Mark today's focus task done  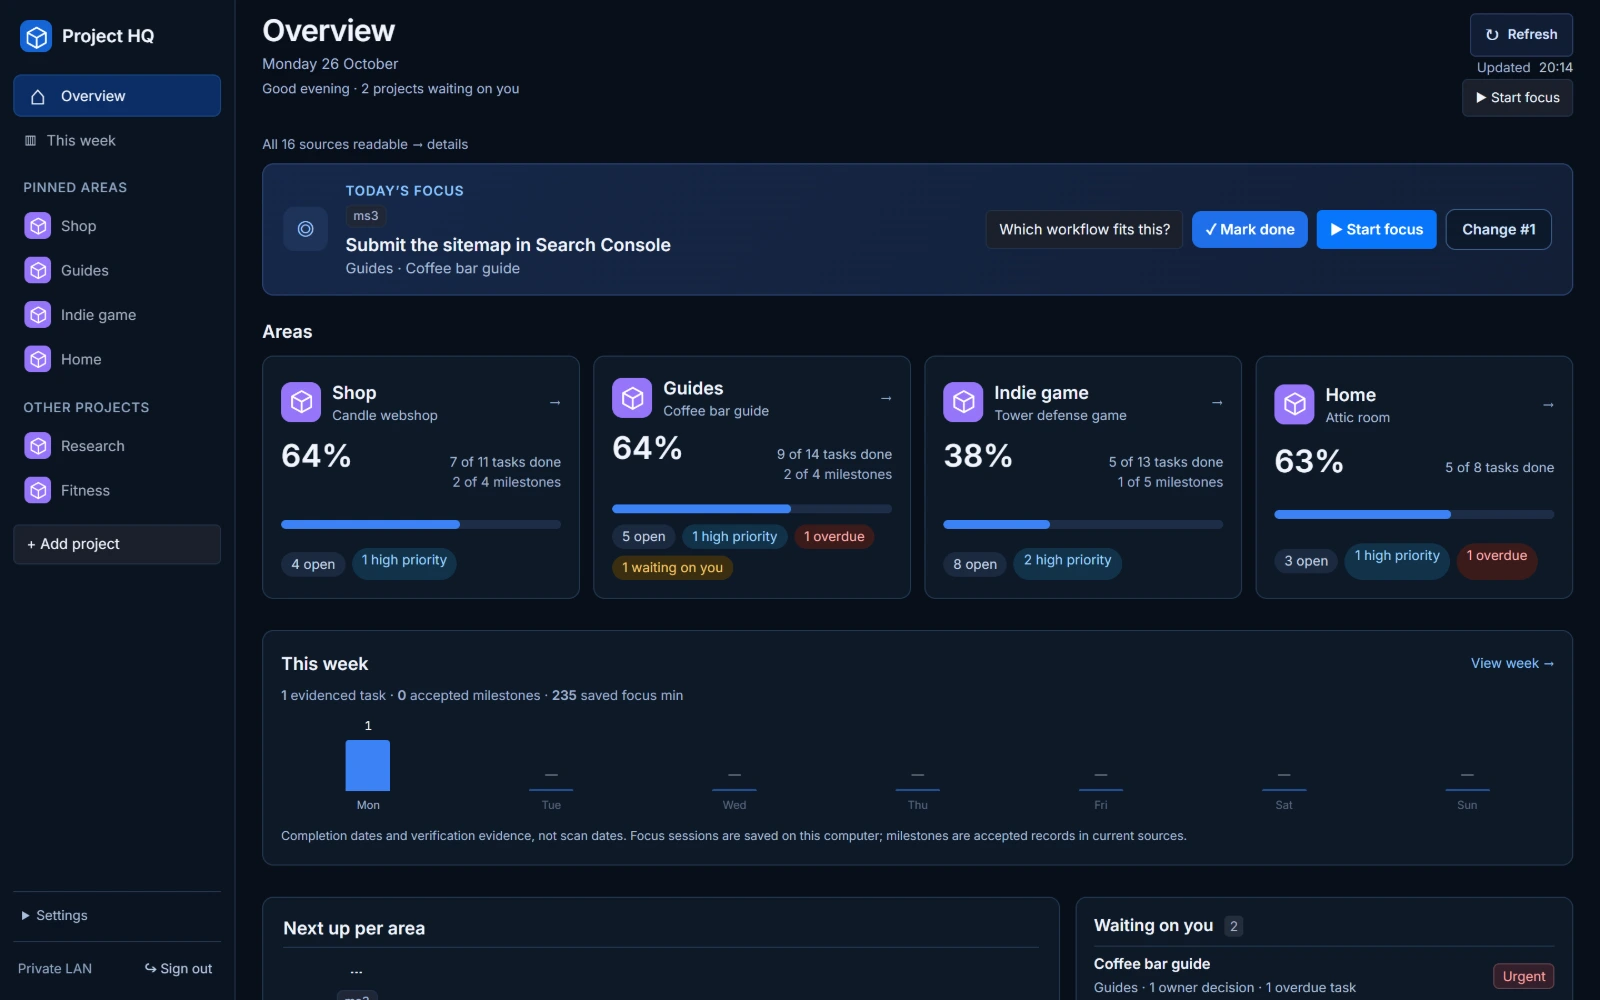pyautogui.click(x=1249, y=229)
